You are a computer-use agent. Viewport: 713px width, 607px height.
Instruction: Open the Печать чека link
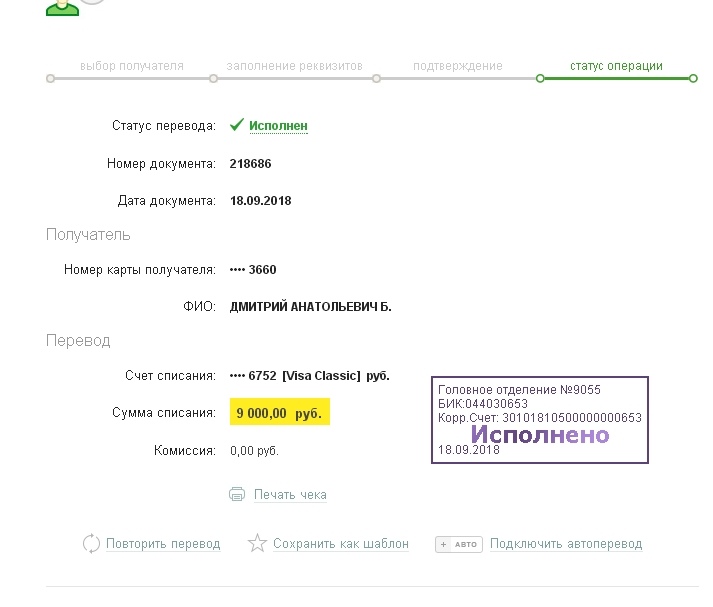[290, 494]
